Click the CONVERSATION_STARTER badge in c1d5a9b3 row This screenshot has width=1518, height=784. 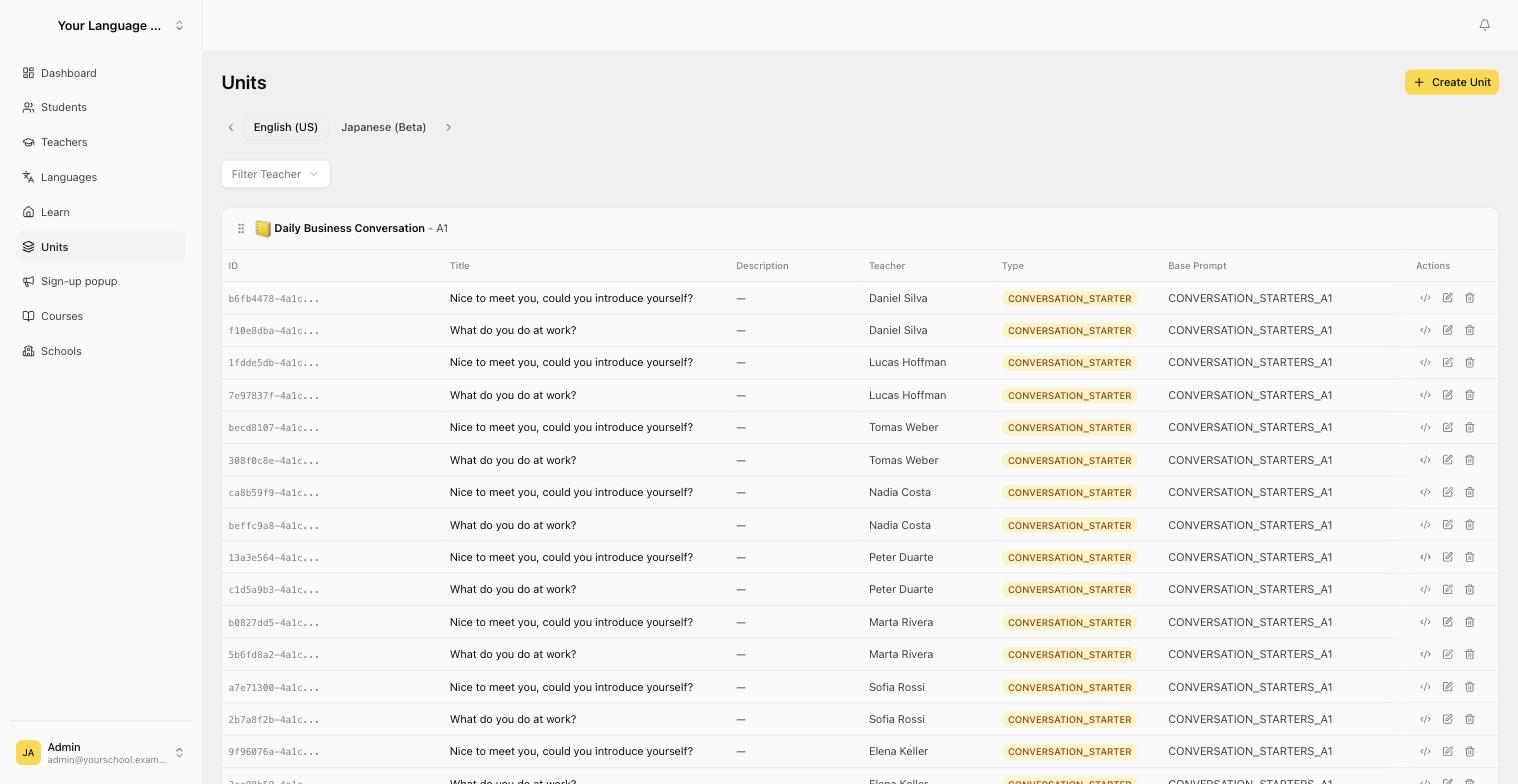tap(1069, 590)
